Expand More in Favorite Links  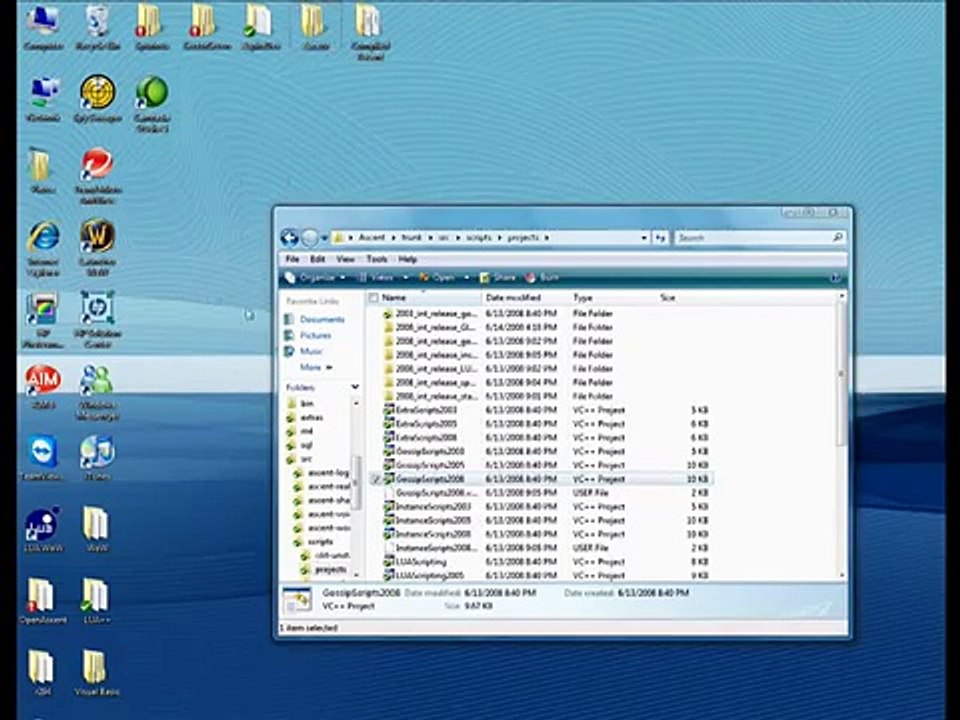[x=316, y=367]
